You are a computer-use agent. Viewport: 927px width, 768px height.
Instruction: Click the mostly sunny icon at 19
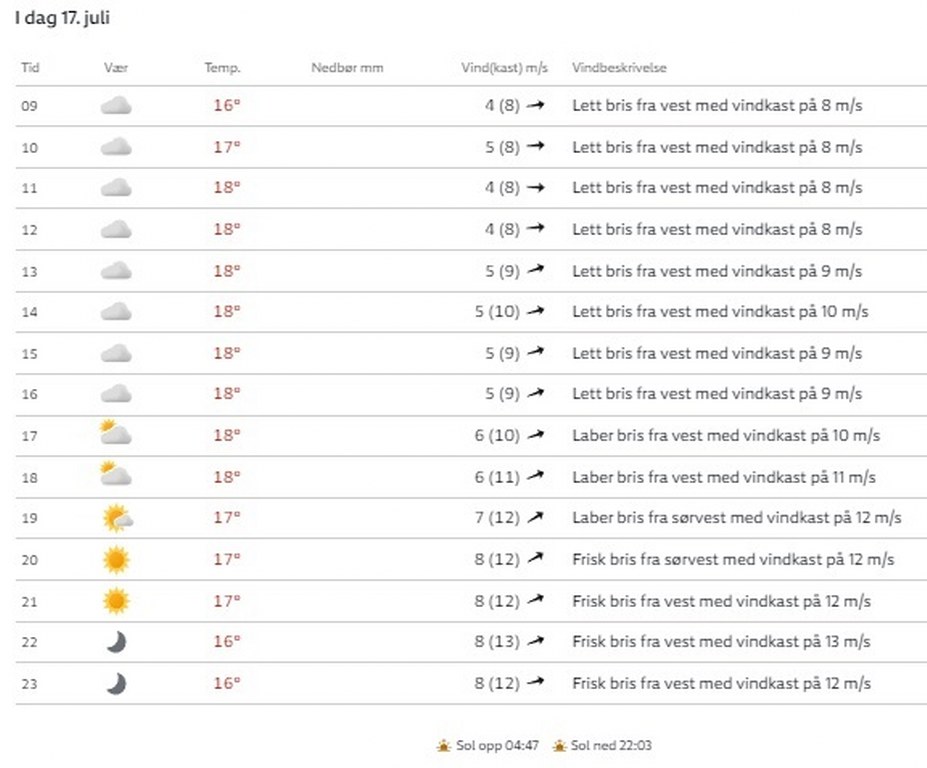116,518
